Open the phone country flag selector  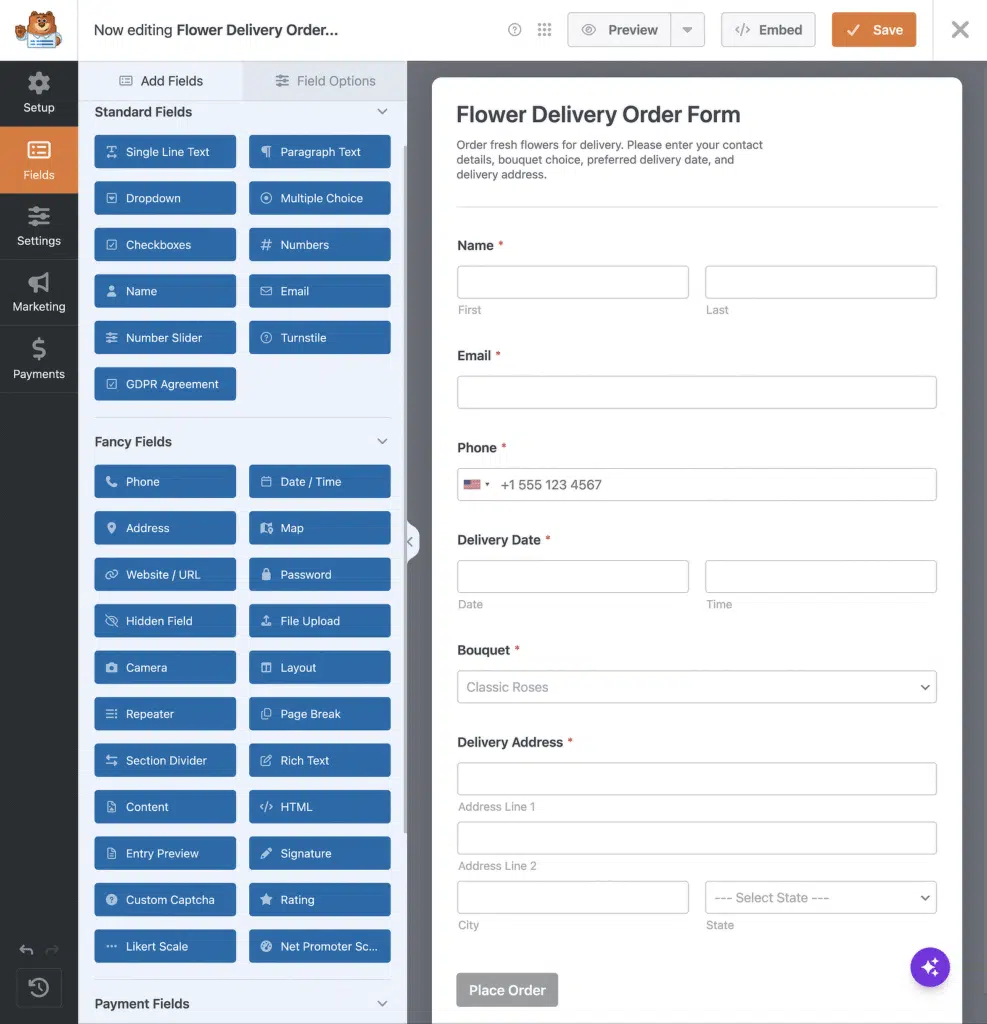476,485
